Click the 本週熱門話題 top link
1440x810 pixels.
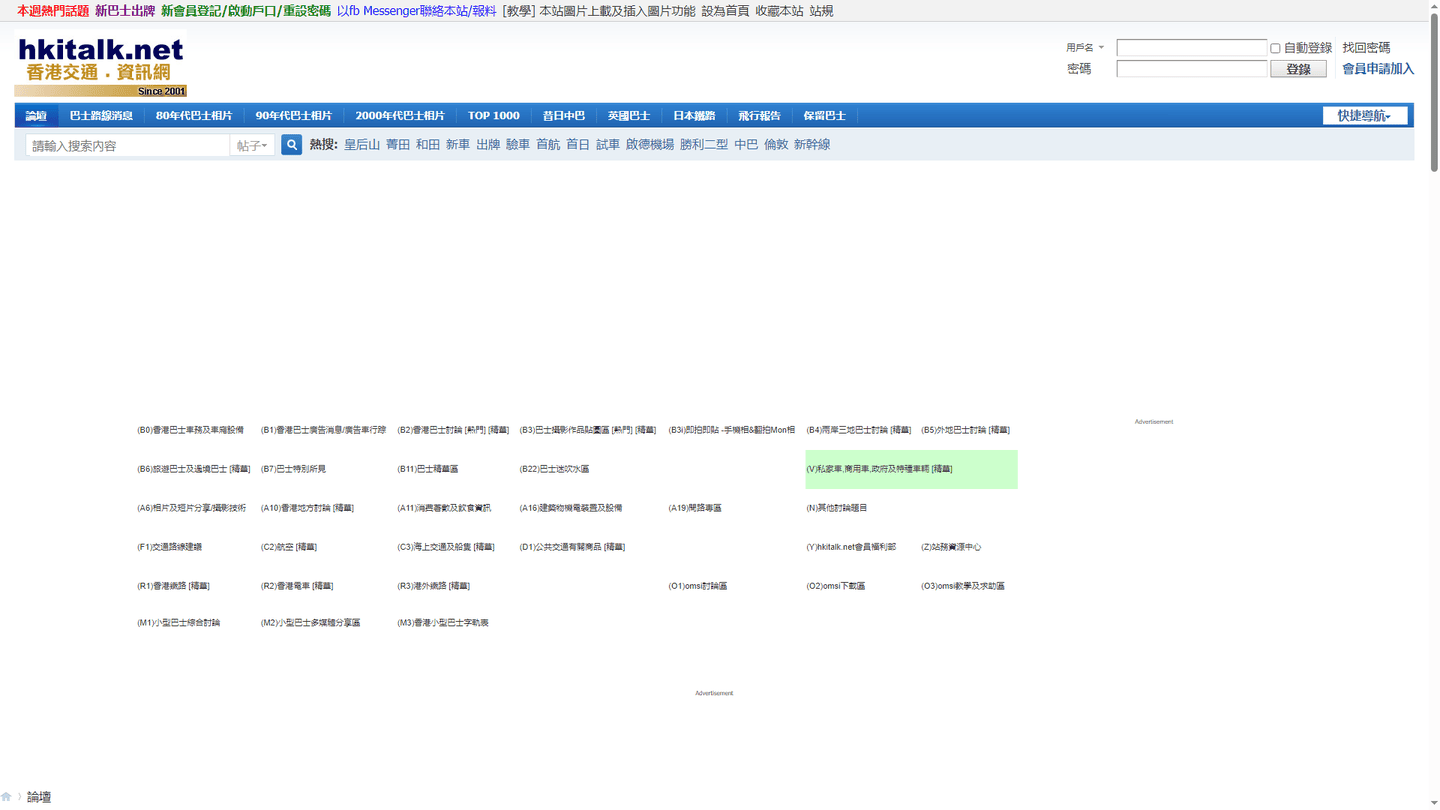[53, 11]
